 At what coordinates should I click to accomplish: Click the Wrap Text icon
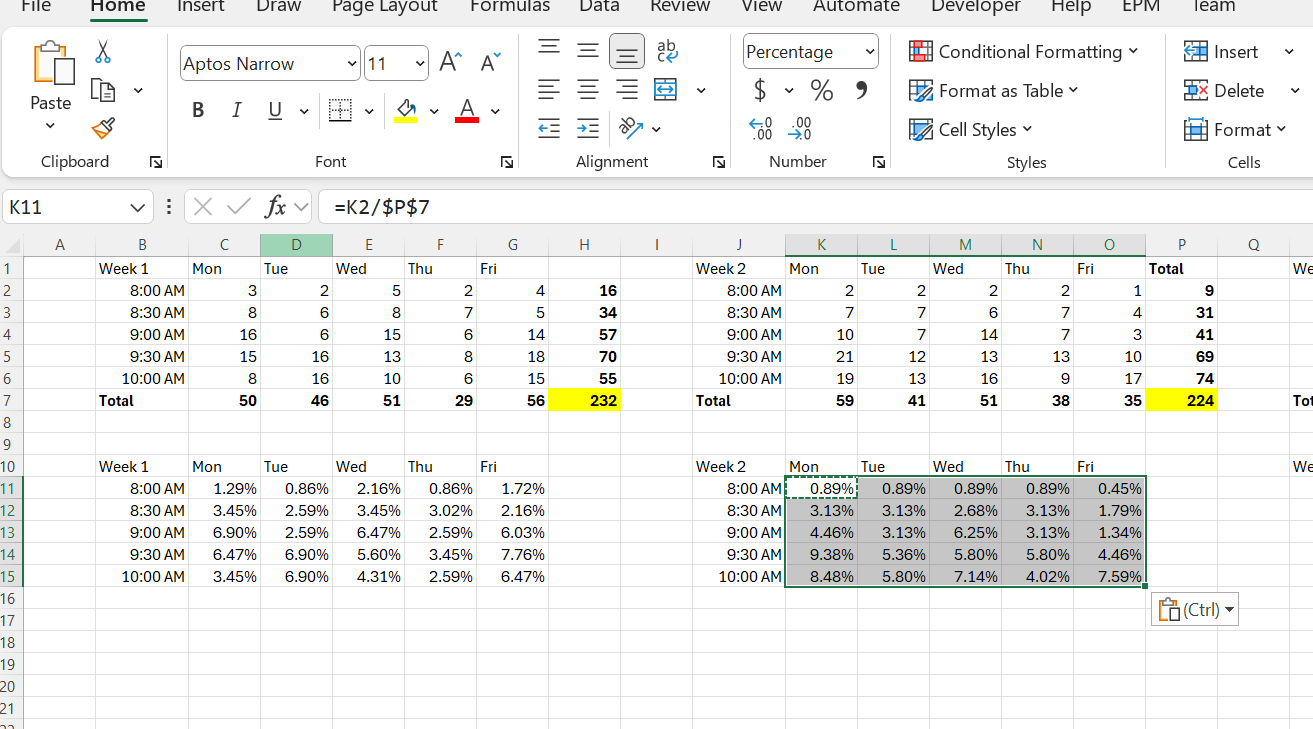click(666, 51)
